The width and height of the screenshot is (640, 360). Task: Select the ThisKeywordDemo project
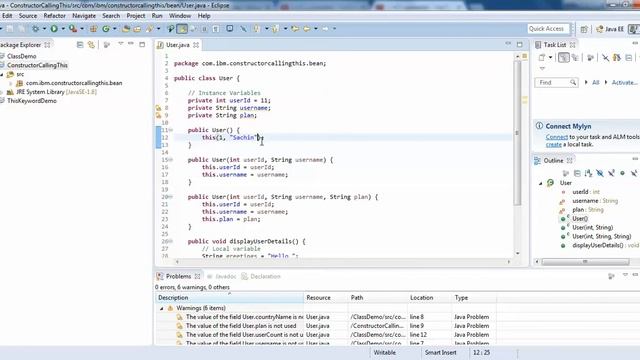tap(31, 100)
